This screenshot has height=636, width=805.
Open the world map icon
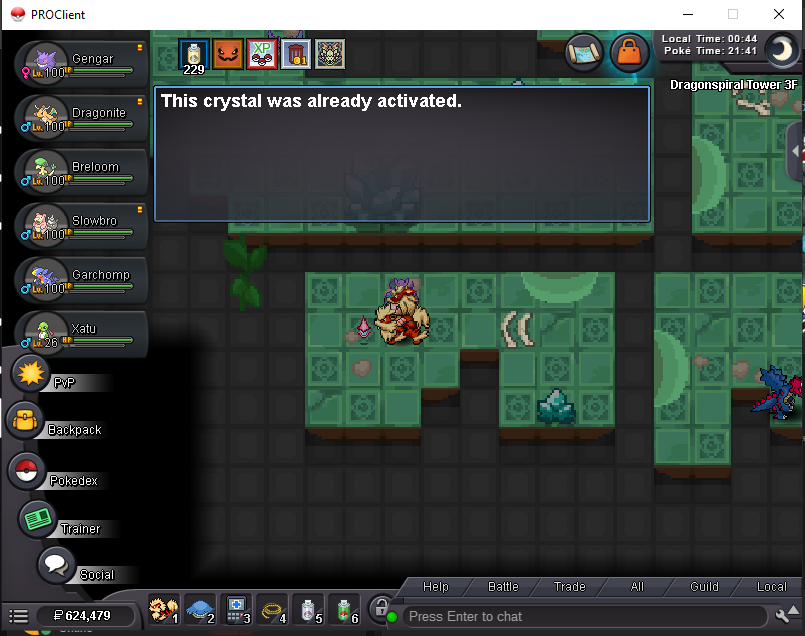pyautogui.click(x=583, y=51)
